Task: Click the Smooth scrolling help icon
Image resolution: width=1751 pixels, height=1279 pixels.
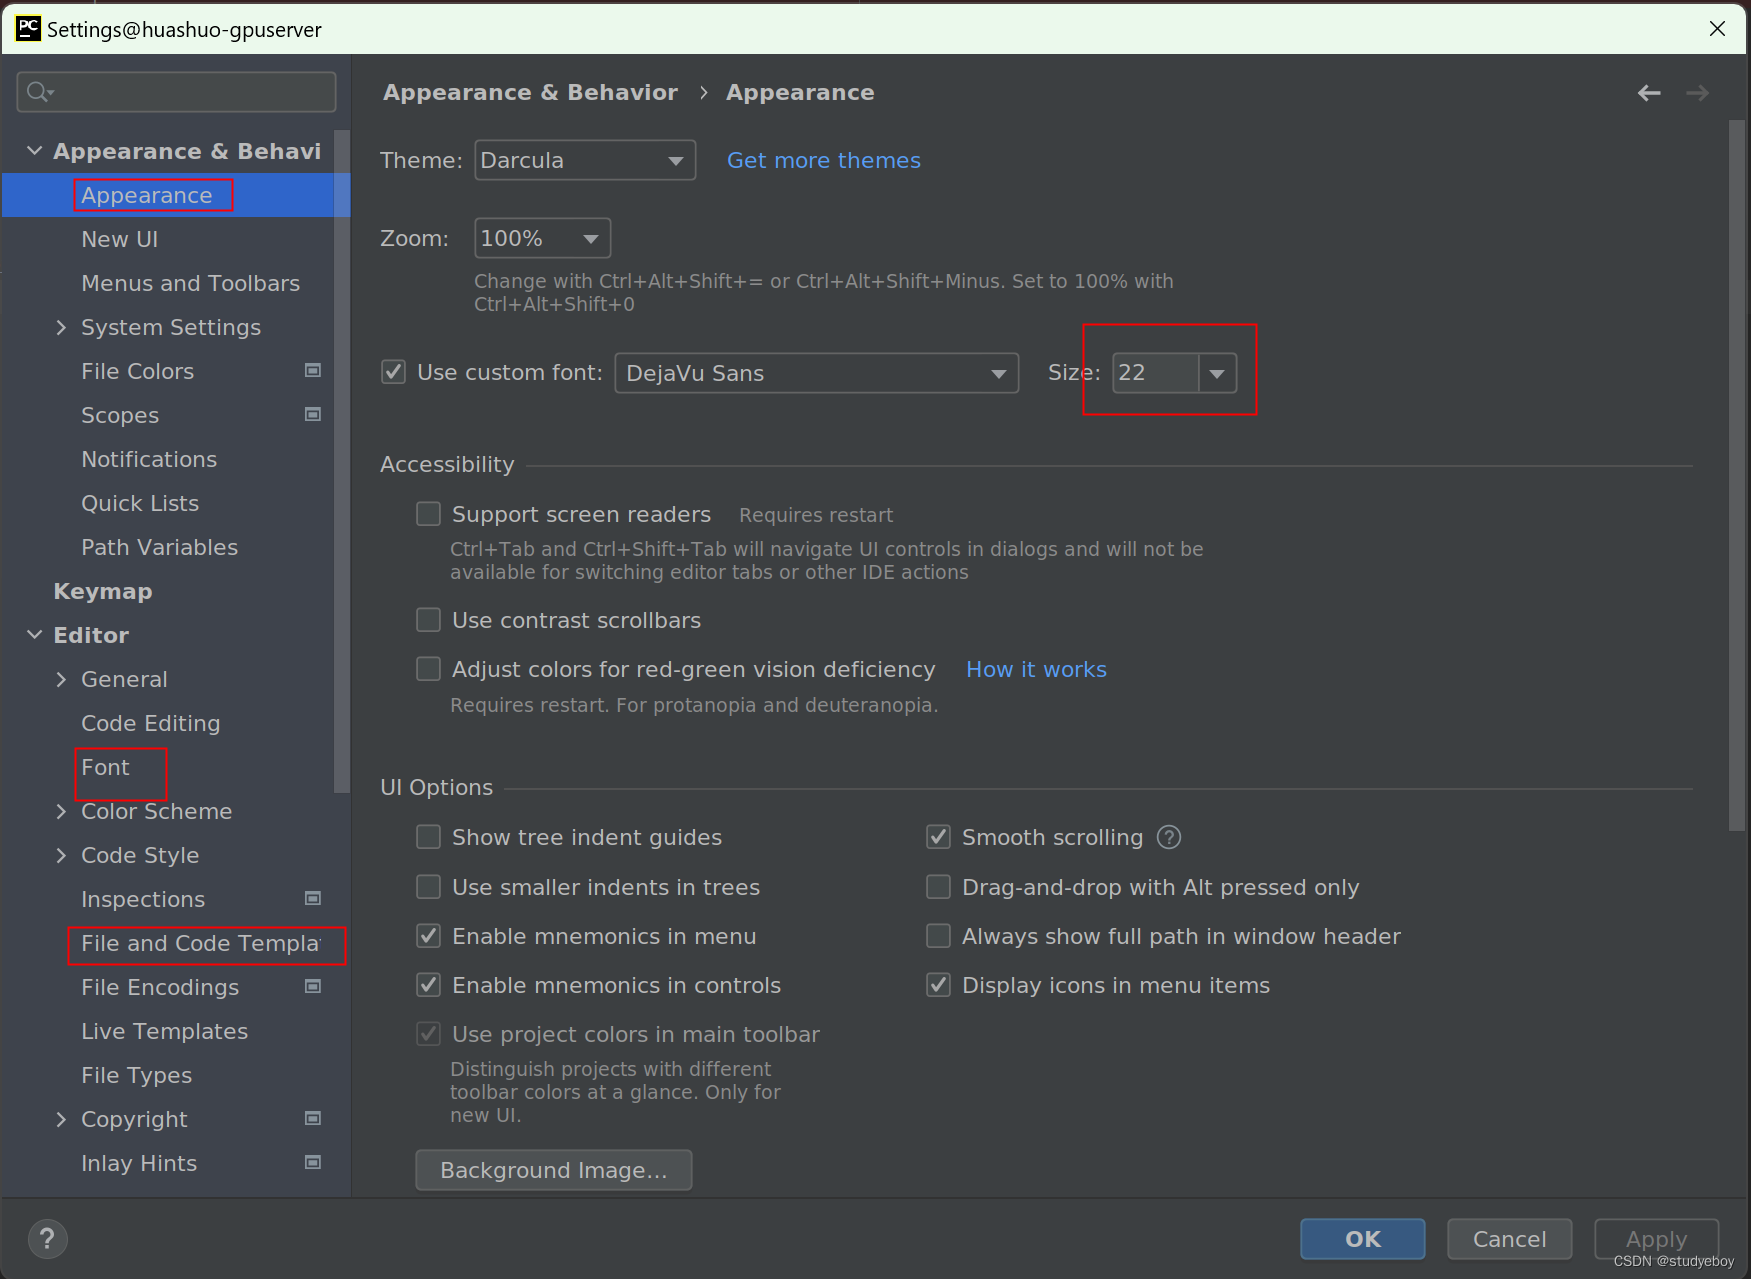Action: [x=1169, y=837]
